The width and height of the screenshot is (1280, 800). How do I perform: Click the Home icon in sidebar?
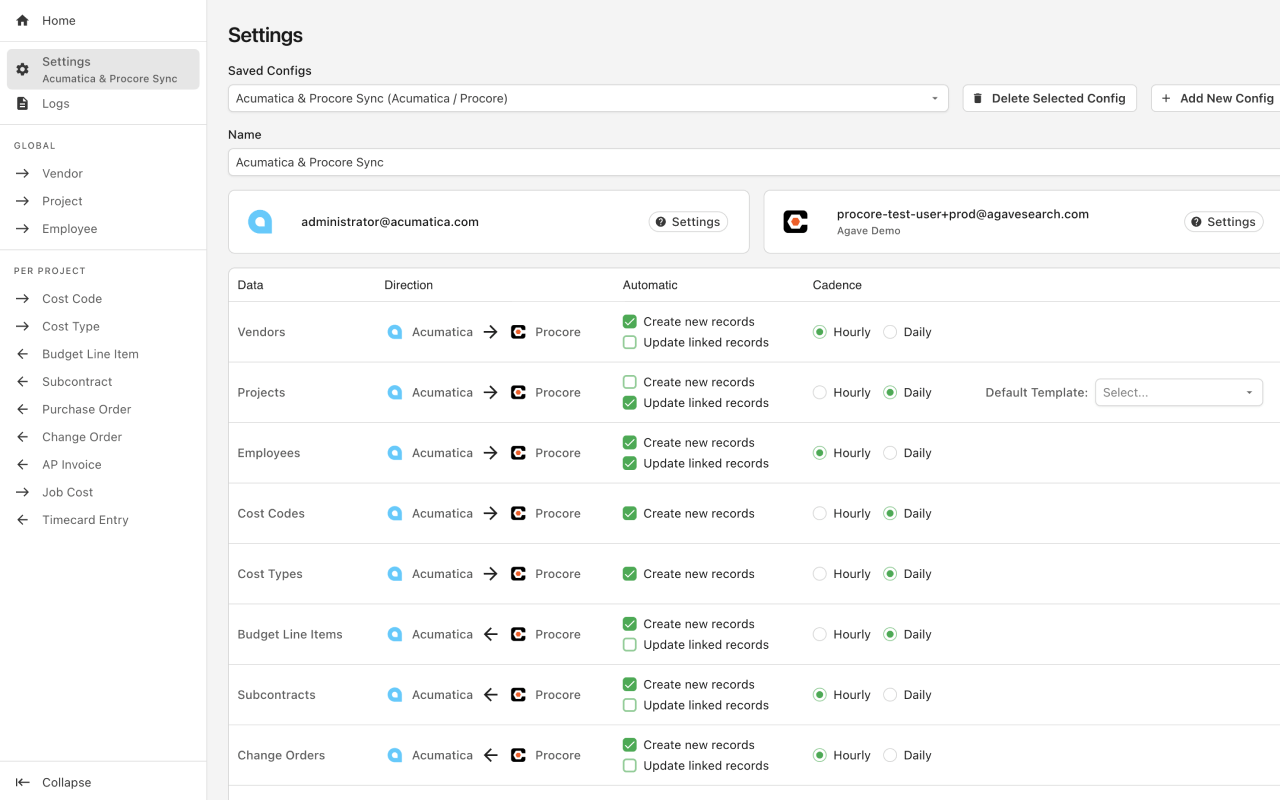(22, 20)
